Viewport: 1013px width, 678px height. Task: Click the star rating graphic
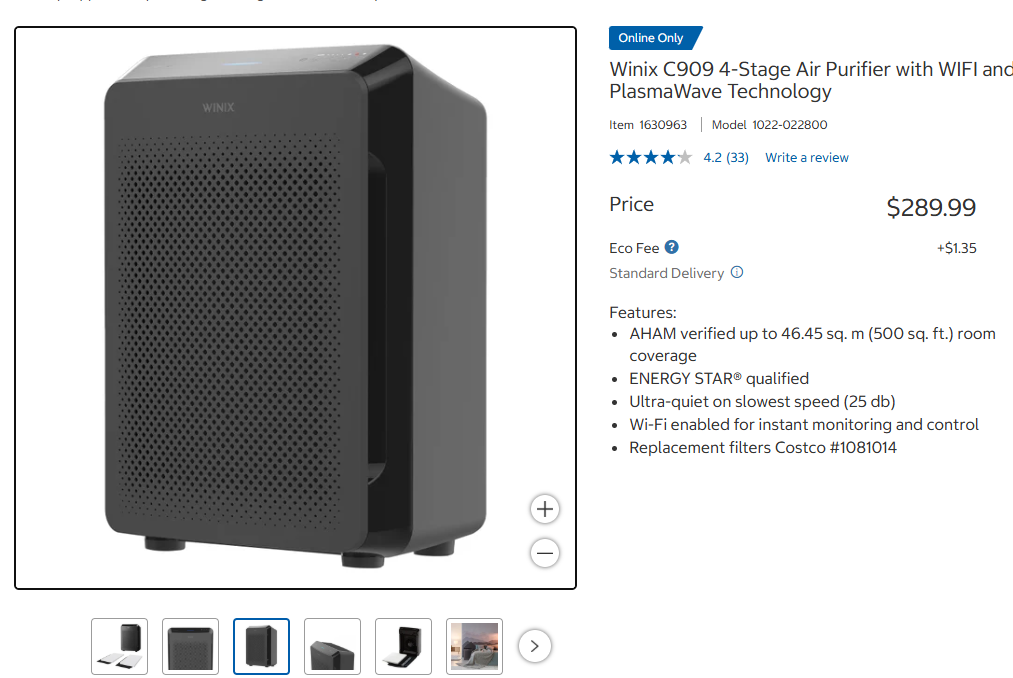[651, 157]
